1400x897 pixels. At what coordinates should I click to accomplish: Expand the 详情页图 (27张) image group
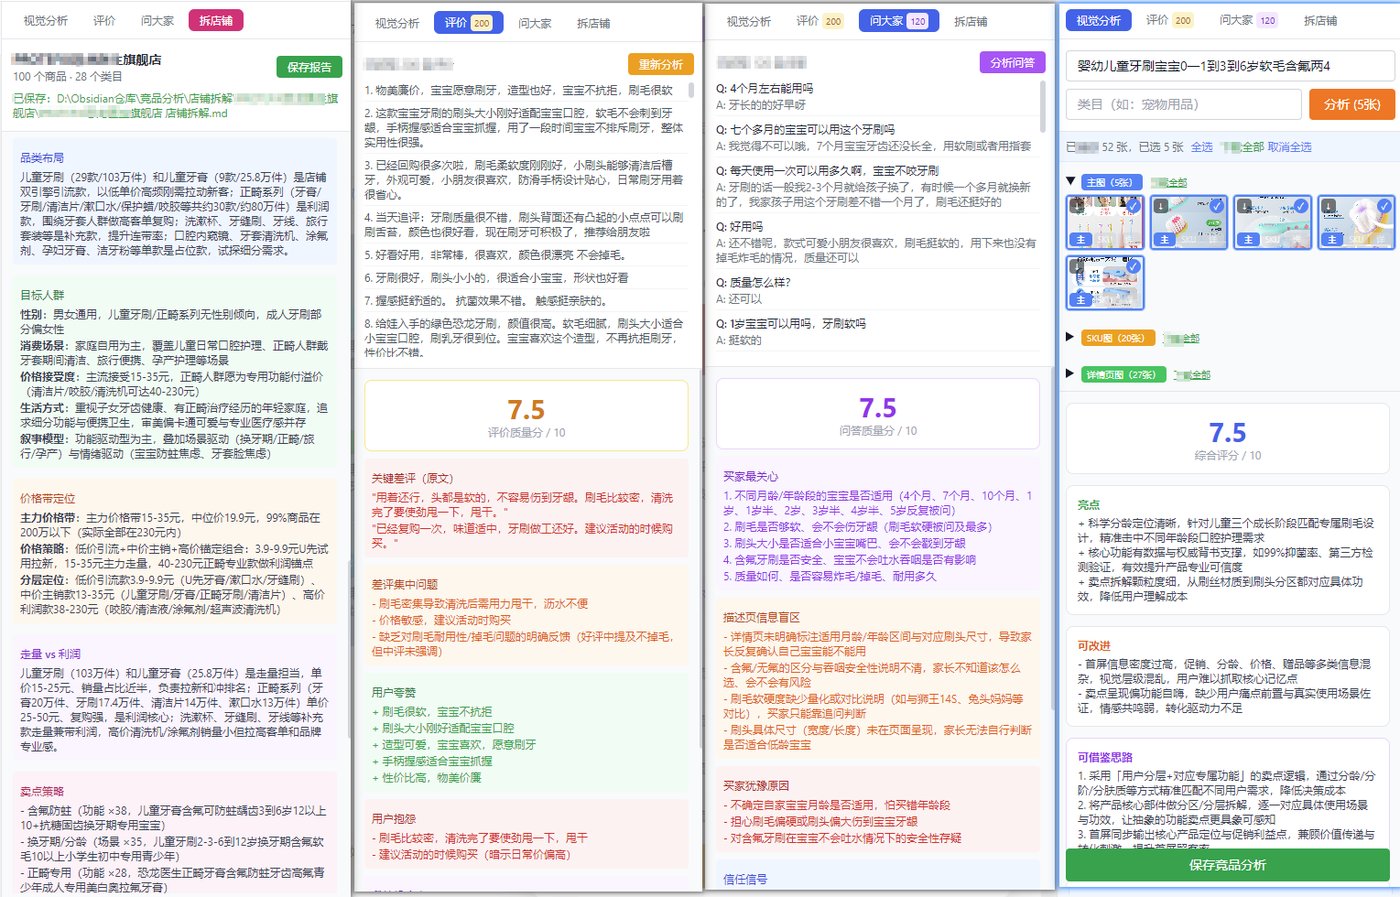pos(1071,374)
